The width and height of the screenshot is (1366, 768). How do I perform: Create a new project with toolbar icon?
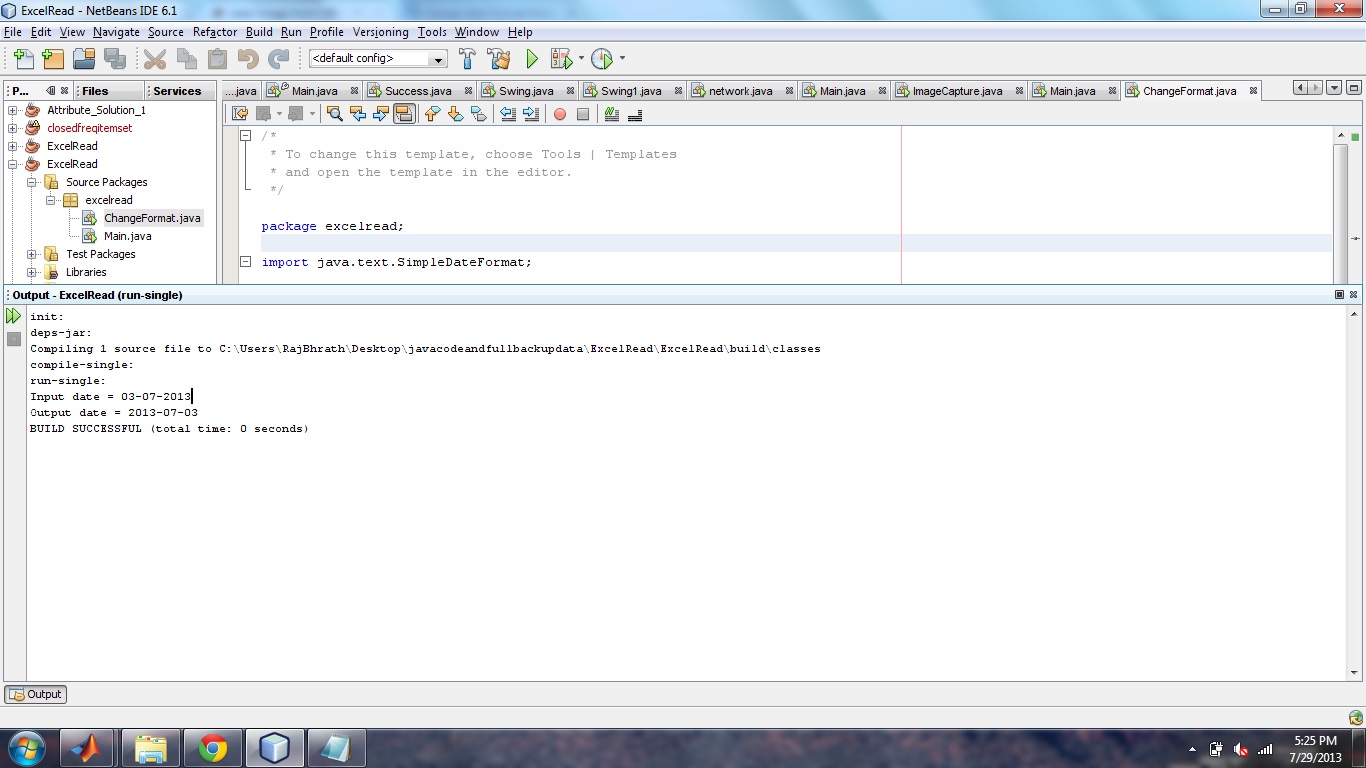point(53,59)
